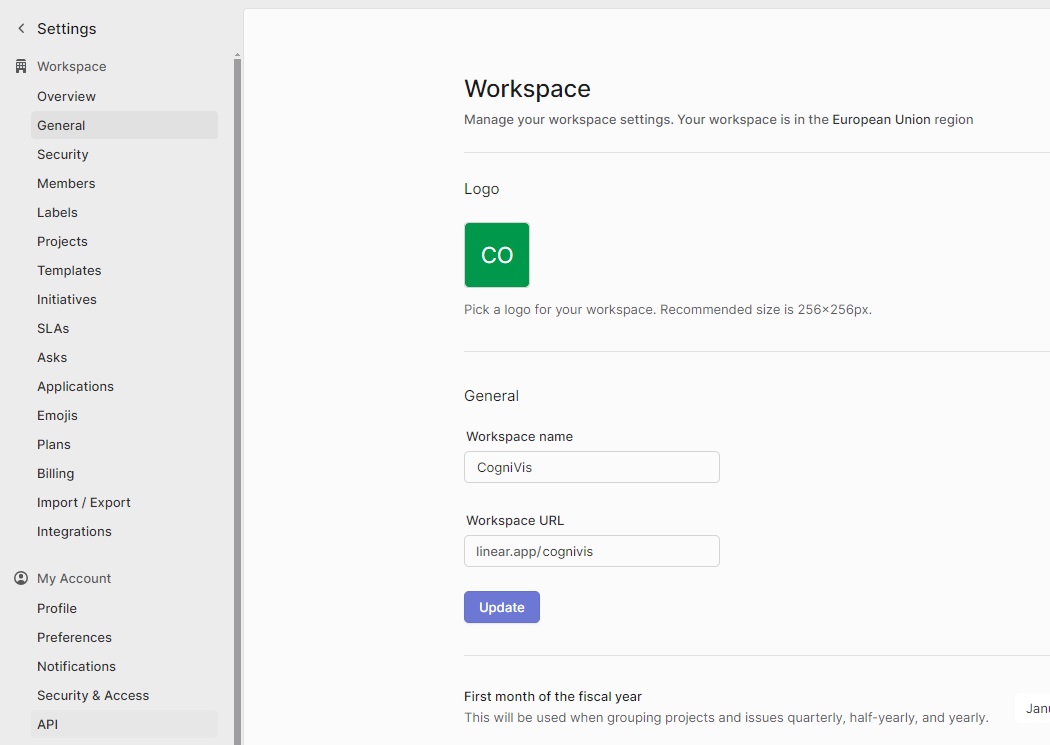
Task: Navigate to Templates settings
Action: click(x=69, y=270)
